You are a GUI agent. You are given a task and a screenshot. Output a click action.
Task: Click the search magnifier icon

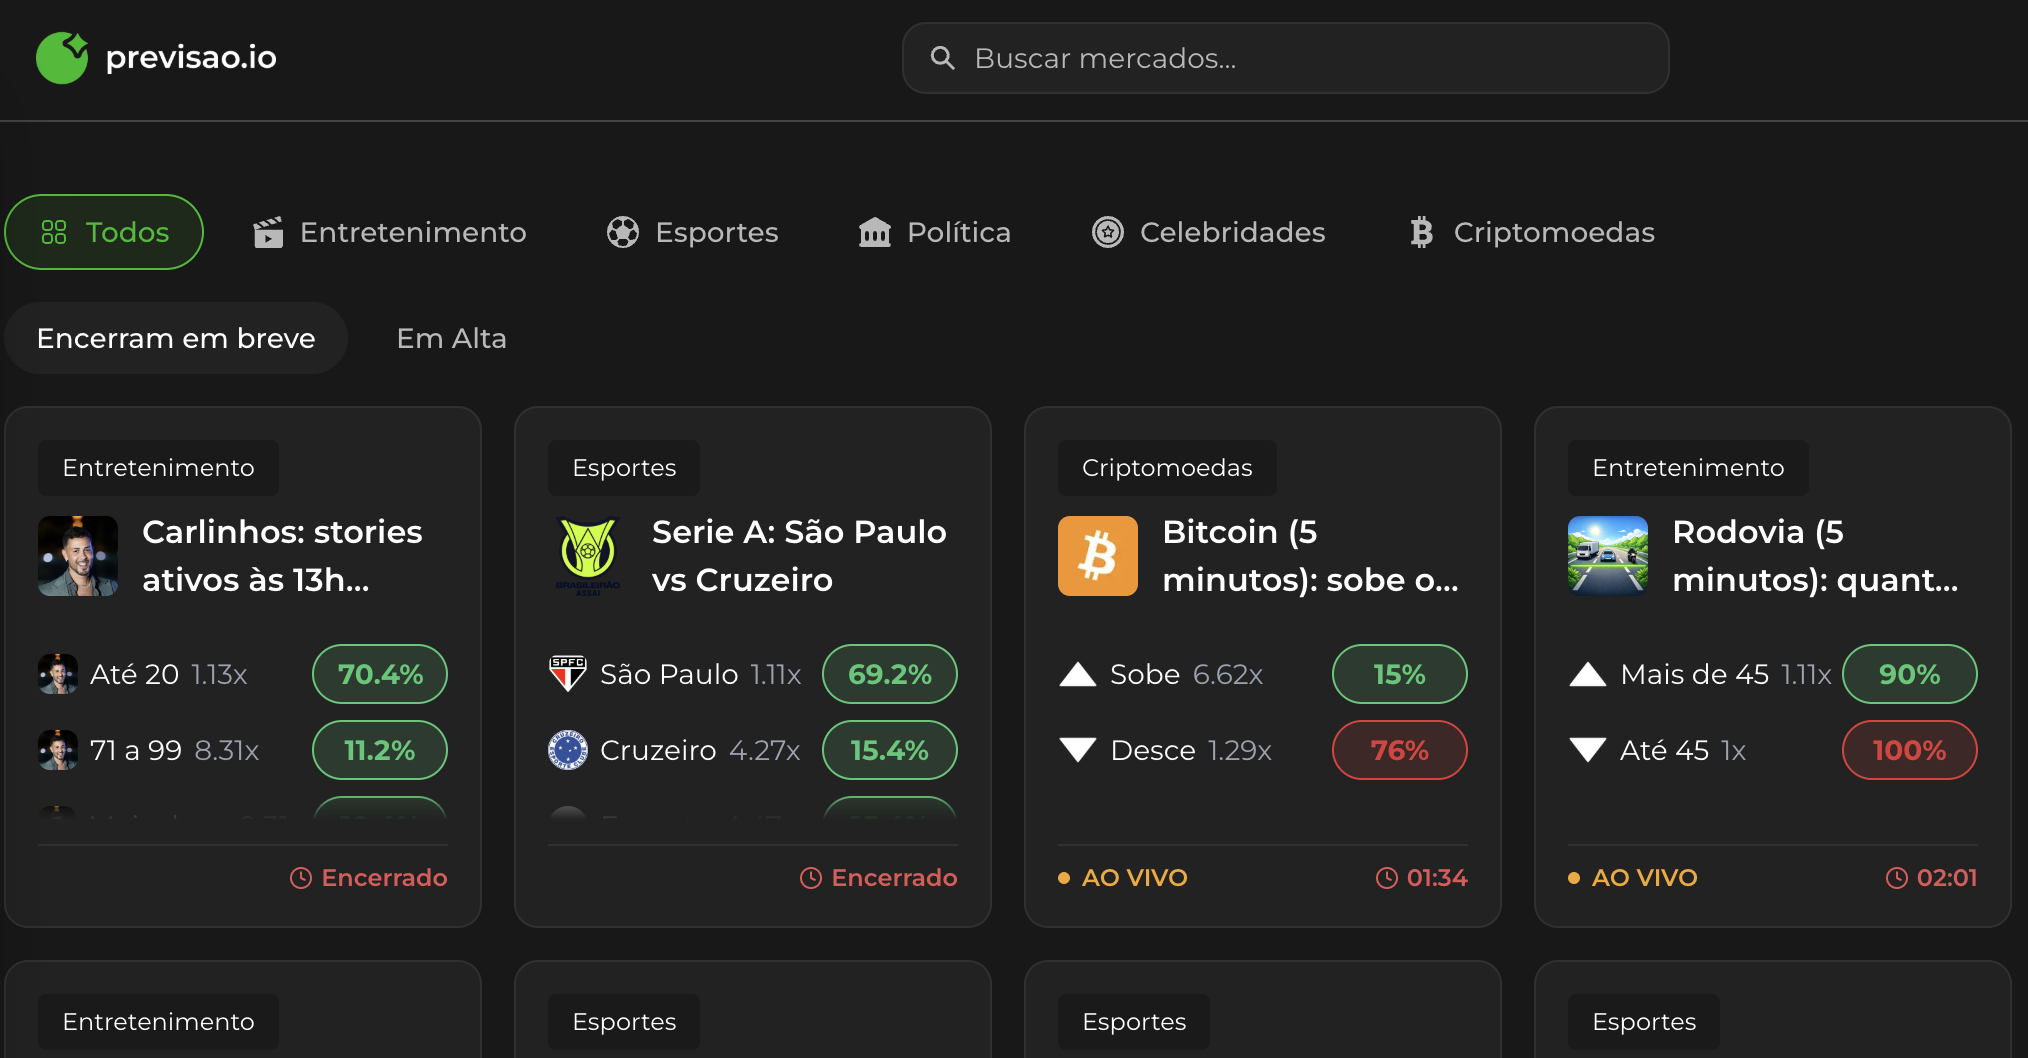pyautogui.click(x=942, y=58)
